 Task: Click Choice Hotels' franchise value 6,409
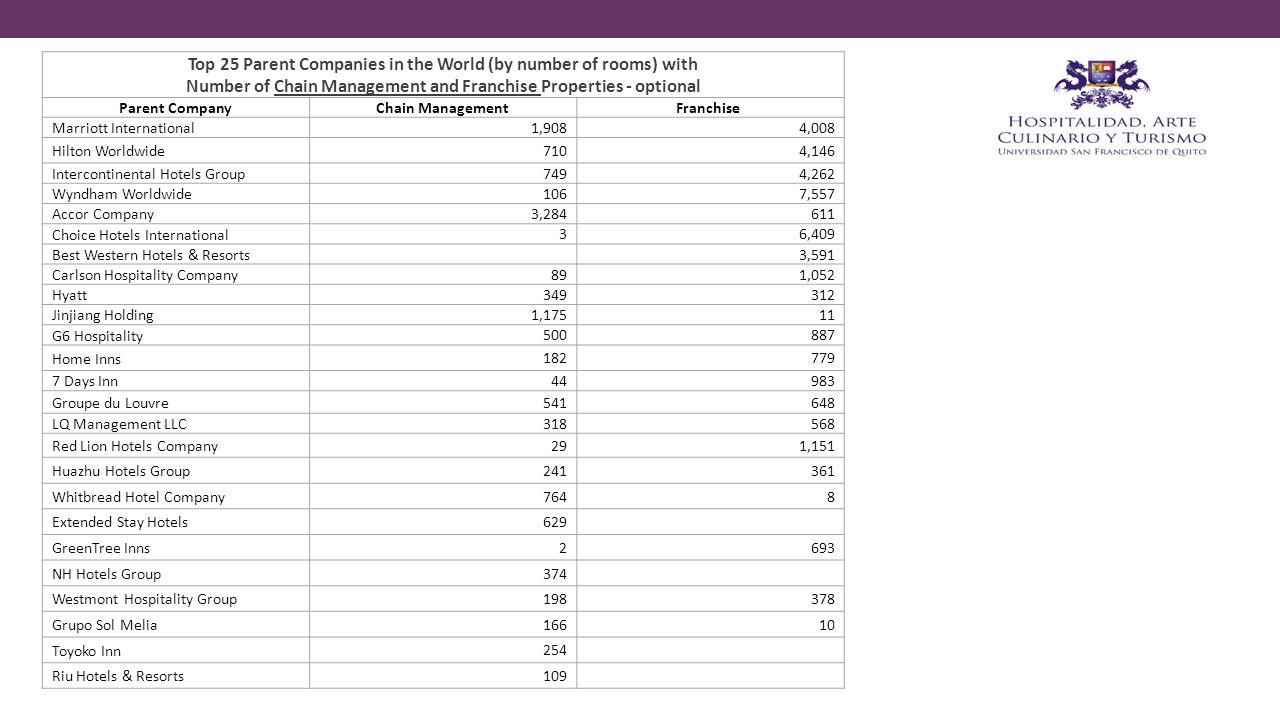click(x=816, y=235)
